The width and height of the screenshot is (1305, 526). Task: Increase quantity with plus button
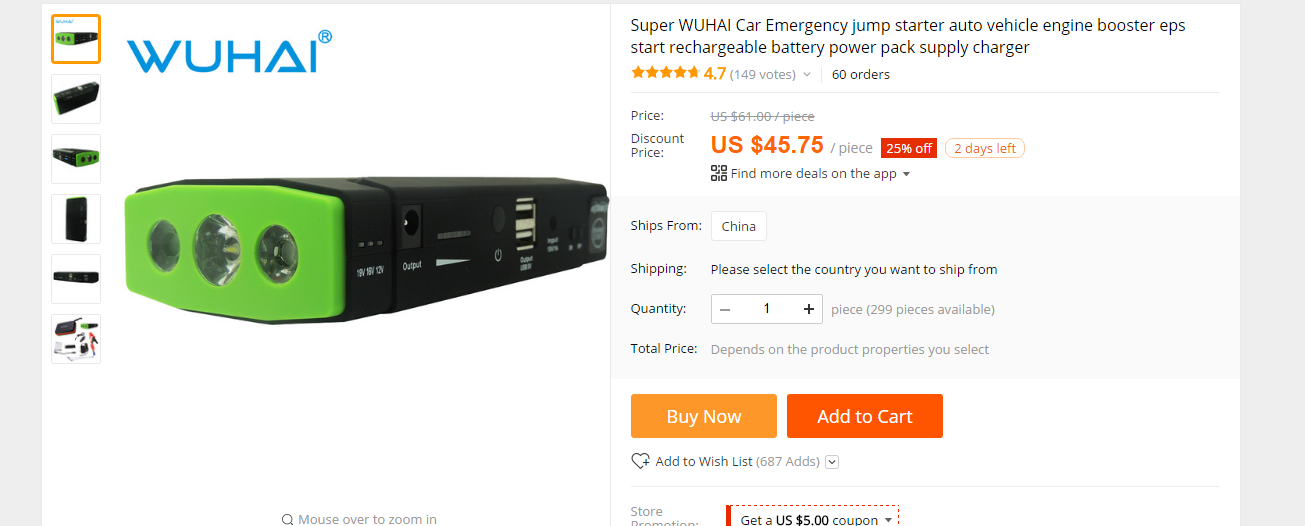click(809, 309)
